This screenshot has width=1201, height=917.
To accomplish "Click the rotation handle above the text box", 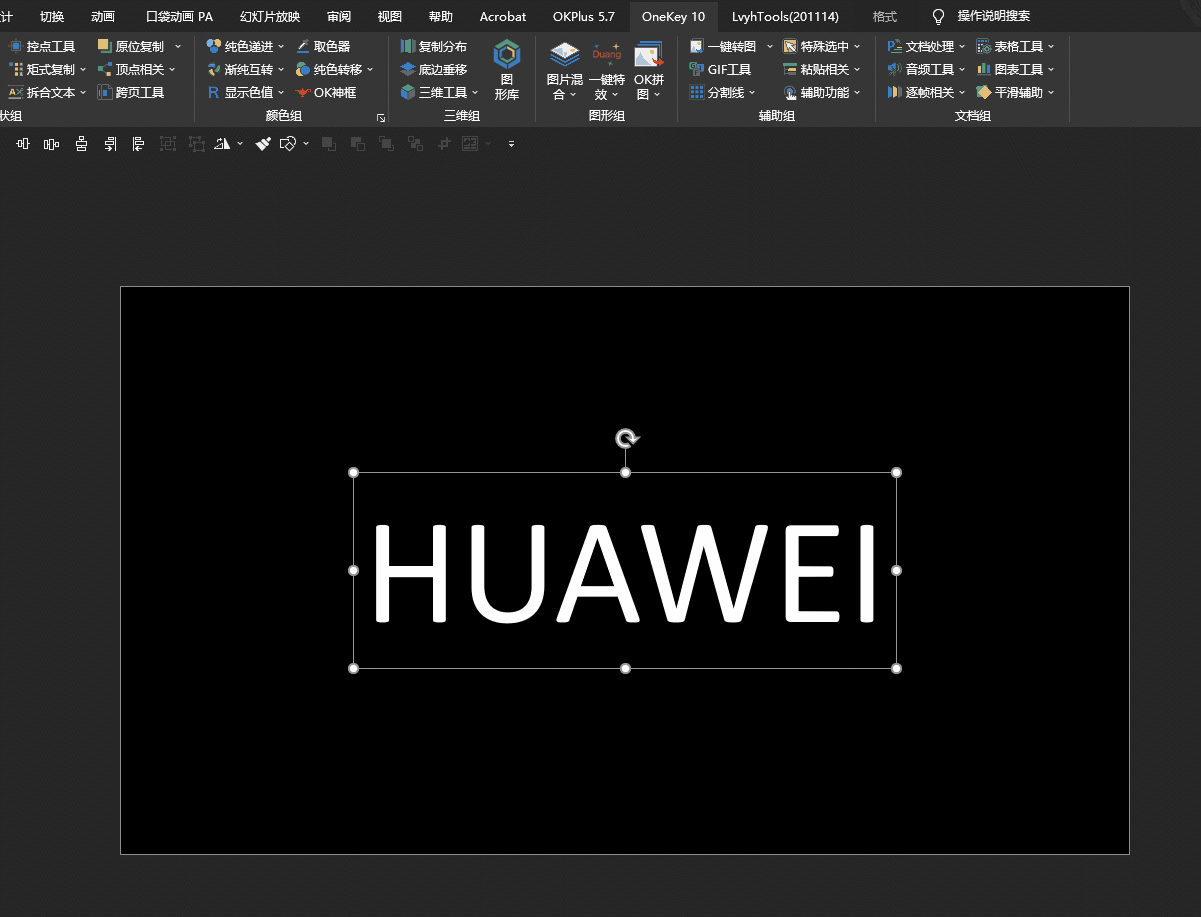I will (626, 438).
